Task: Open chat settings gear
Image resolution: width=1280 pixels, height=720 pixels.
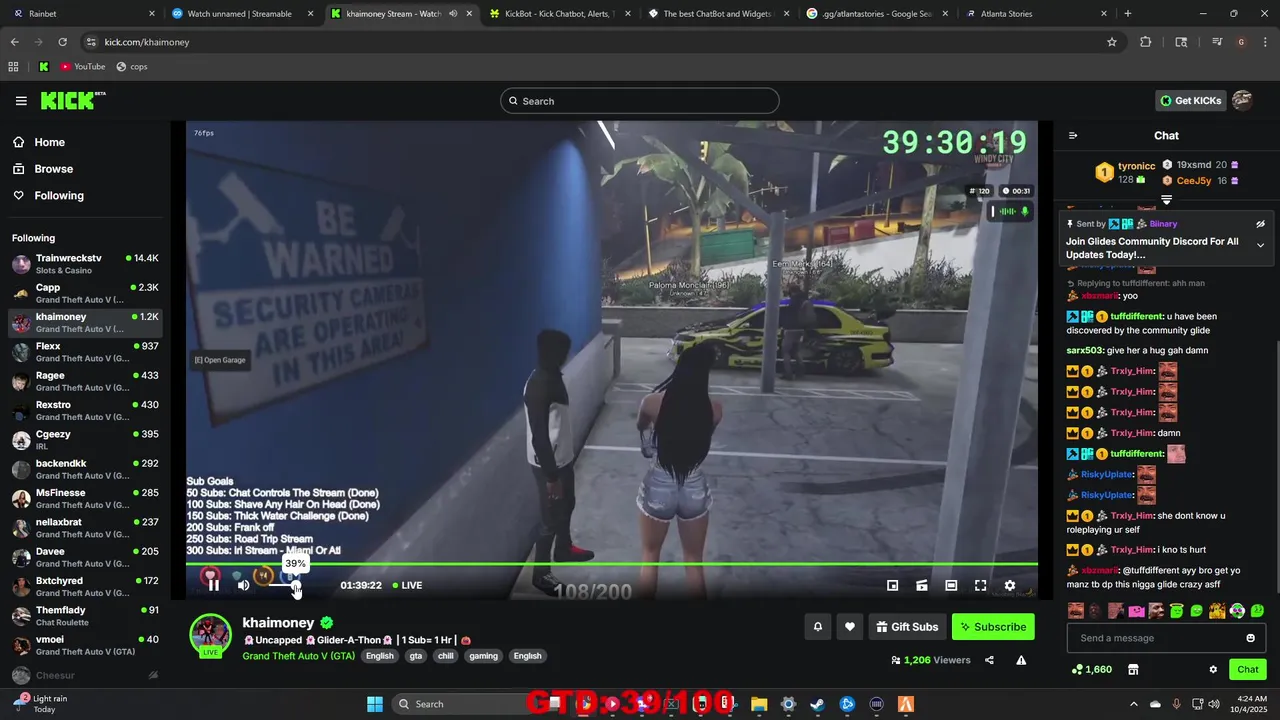Action: (1213, 669)
